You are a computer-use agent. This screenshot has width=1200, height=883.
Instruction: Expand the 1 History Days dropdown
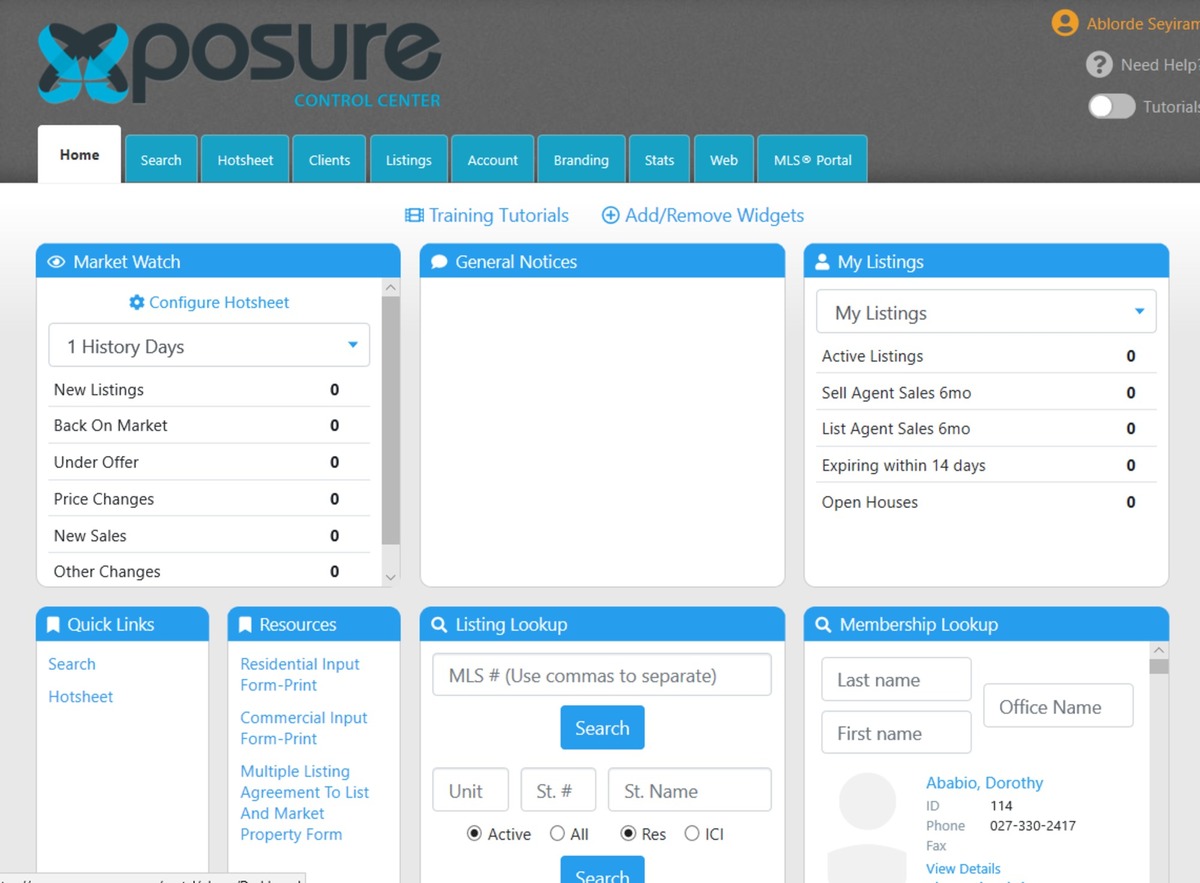(x=209, y=346)
